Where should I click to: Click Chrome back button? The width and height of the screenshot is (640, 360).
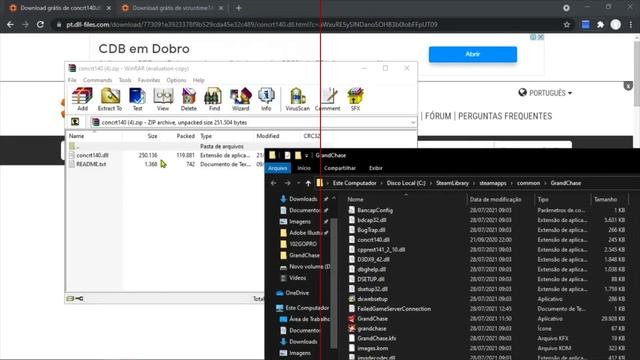pos(10,24)
